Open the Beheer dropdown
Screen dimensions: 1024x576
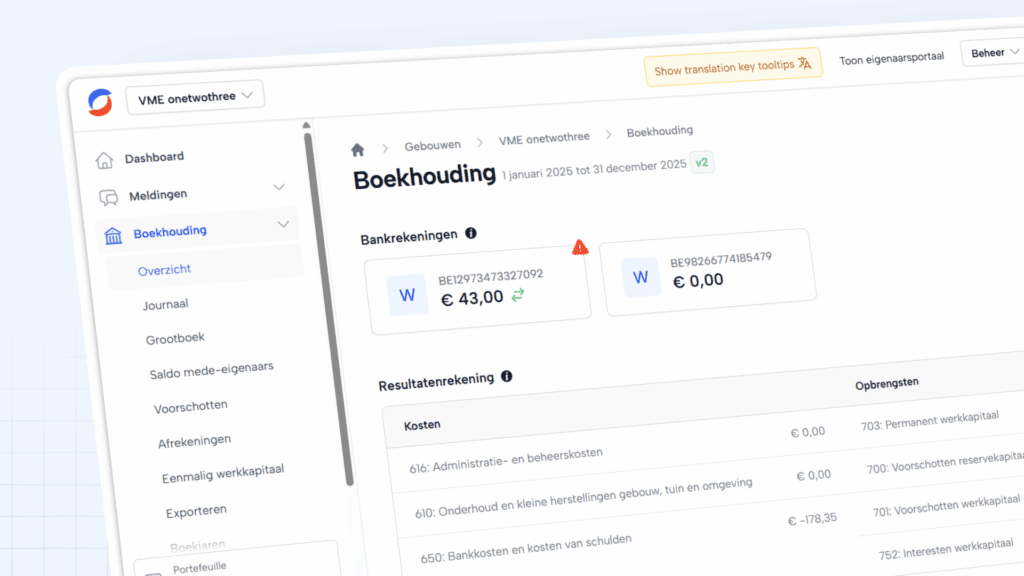pos(993,53)
